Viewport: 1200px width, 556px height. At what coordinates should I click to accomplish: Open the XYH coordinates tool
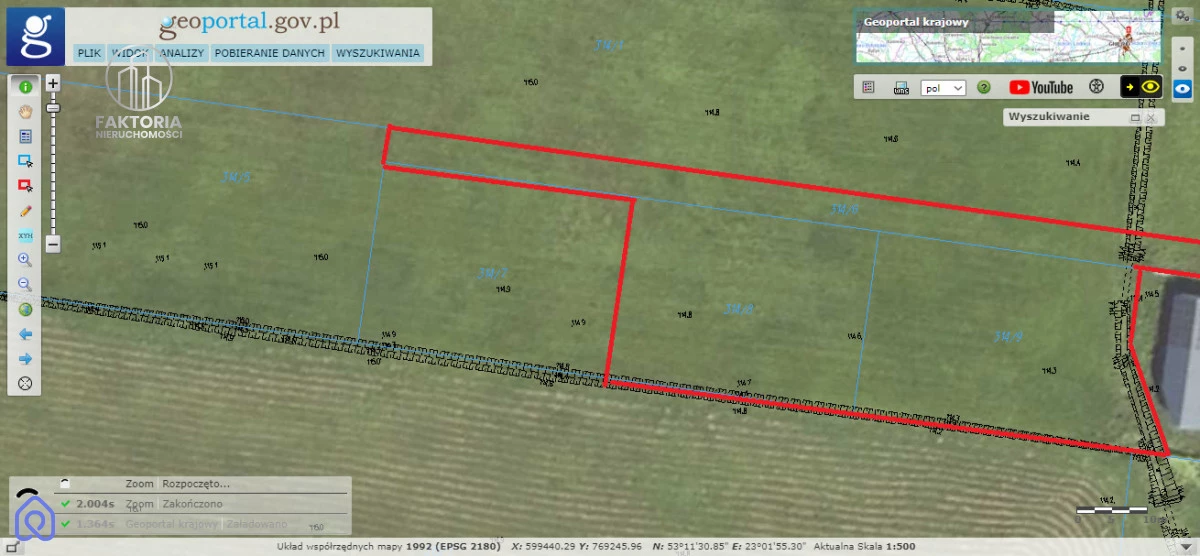click(x=26, y=236)
